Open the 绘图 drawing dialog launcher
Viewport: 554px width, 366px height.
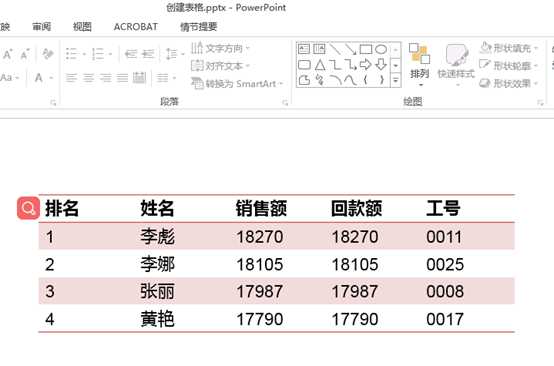tap(540, 103)
